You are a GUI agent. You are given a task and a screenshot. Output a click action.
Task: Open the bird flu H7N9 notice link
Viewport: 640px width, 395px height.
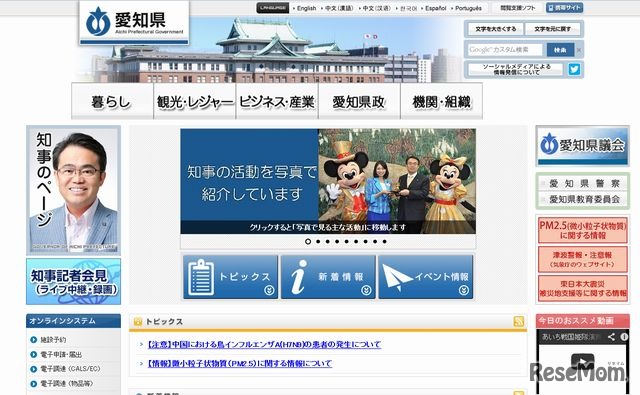[264, 344]
